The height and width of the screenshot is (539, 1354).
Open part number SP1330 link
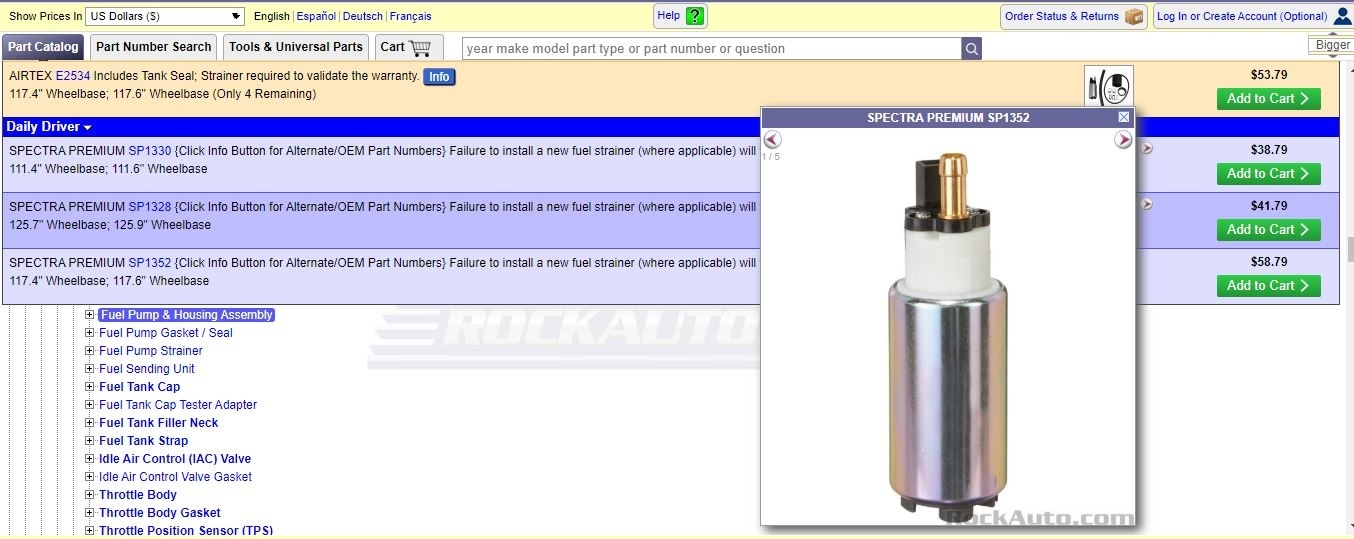point(150,151)
